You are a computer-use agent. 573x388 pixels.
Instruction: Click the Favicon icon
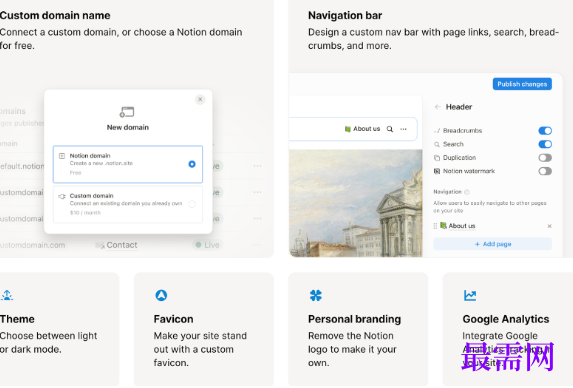(x=161, y=295)
